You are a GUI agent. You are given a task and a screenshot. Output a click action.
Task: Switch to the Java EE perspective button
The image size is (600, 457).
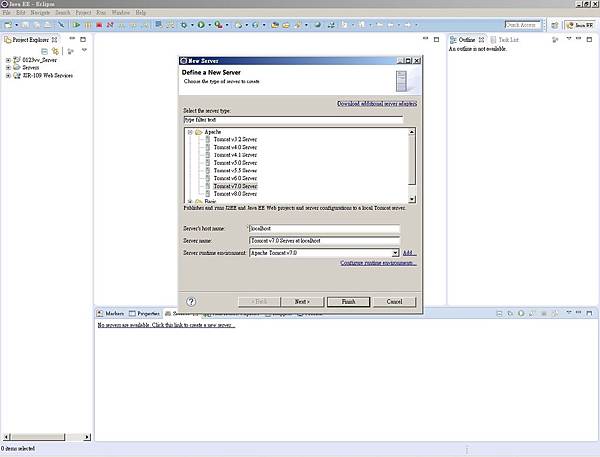(x=580, y=25)
